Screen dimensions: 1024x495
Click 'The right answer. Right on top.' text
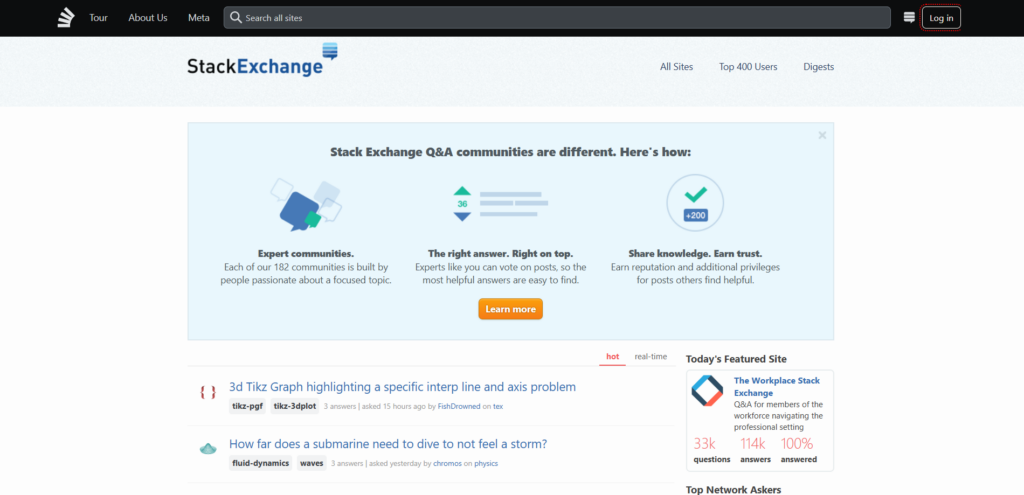click(500, 253)
